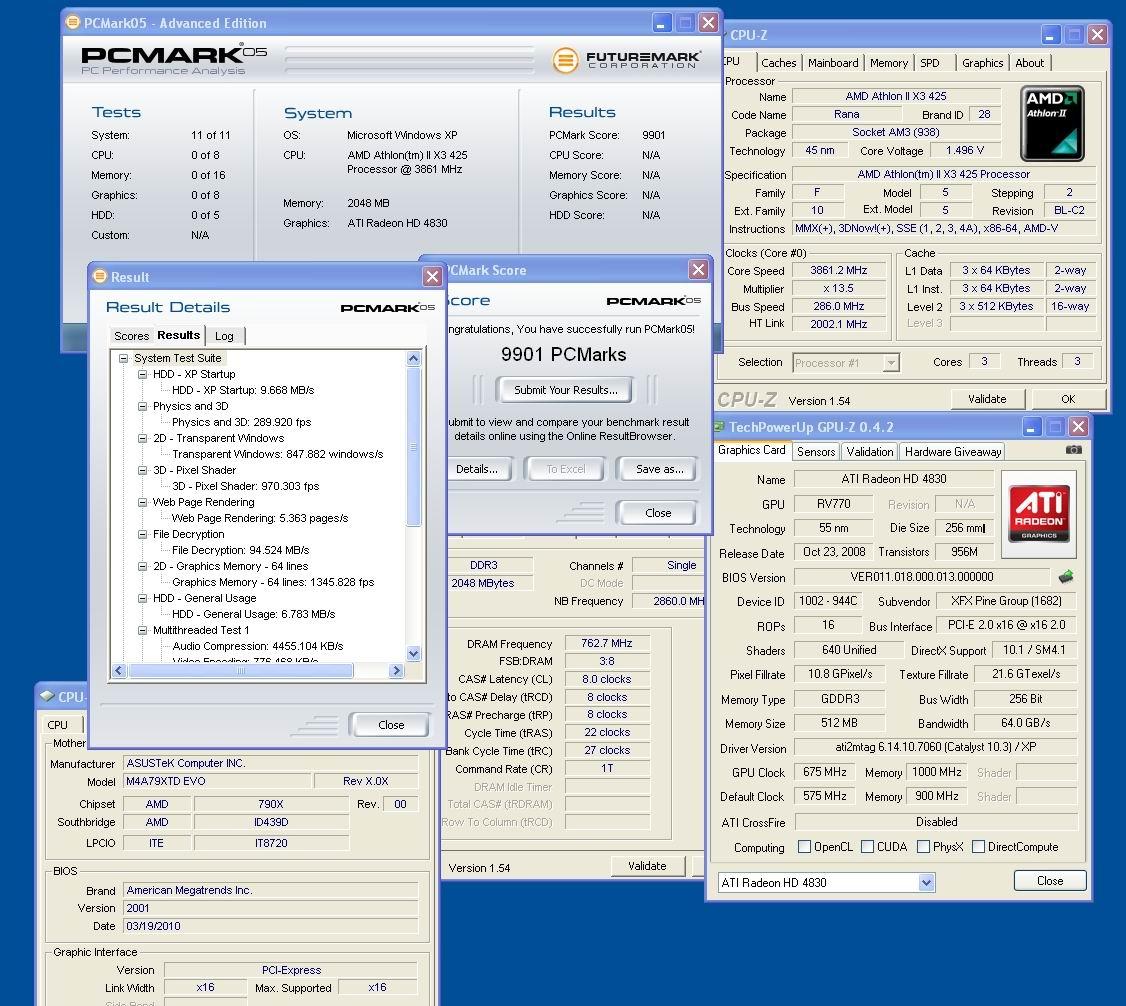Image resolution: width=1126 pixels, height=1006 pixels.
Task: Click Validate in the CPU-Z memory window
Action: point(647,866)
